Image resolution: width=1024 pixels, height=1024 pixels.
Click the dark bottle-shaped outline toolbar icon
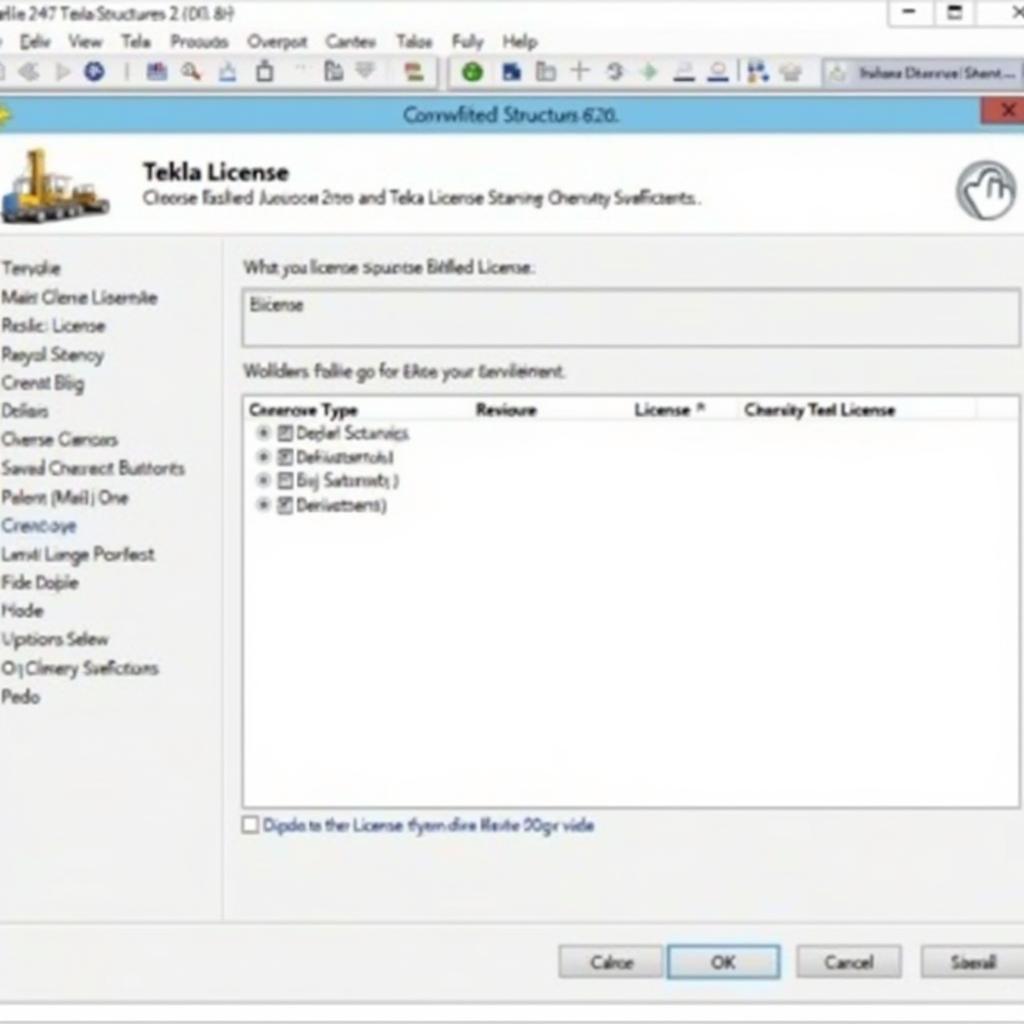(264, 71)
